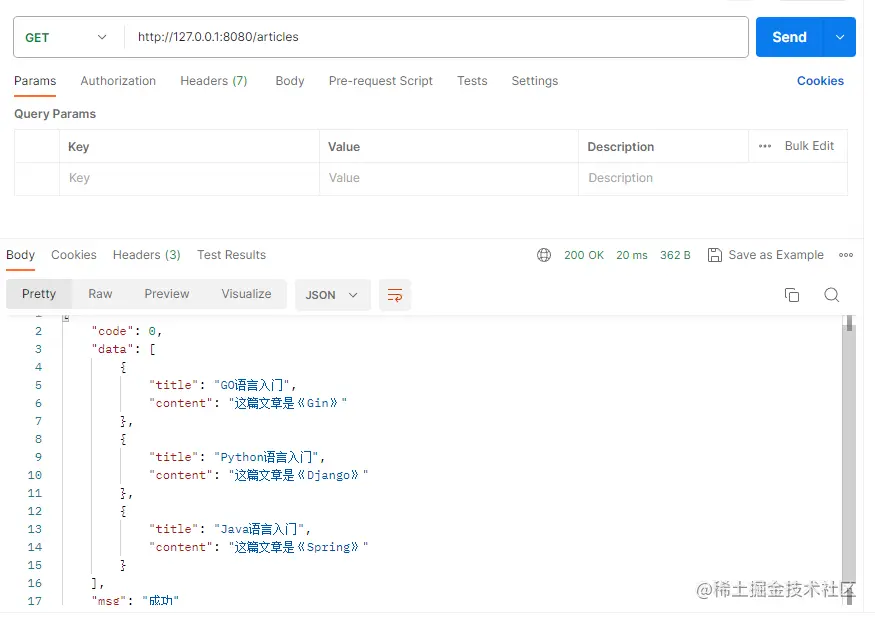Select the Raw view mode

[x=100, y=294]
